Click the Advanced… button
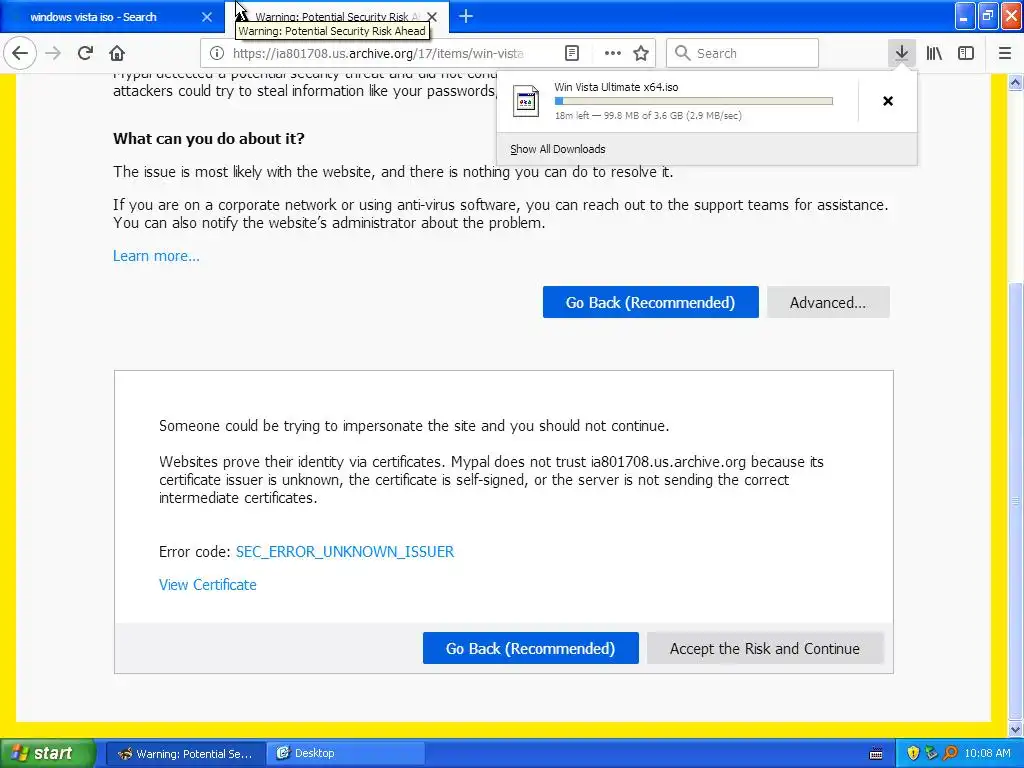This screenshot has width=1024, height=768. tap(828, 302)
